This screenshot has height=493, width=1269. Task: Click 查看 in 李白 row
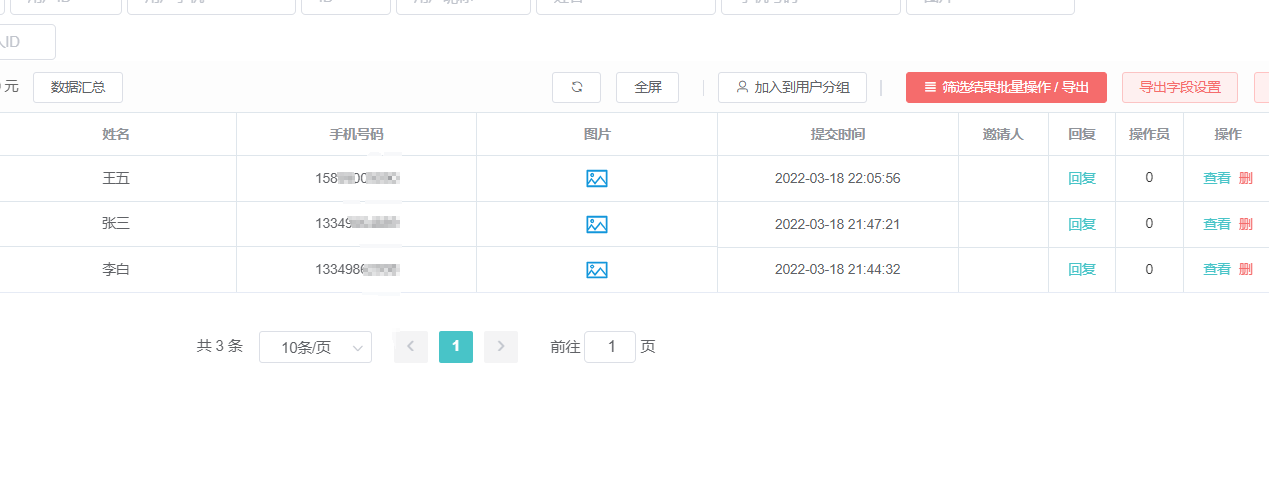click(1216, 269)
